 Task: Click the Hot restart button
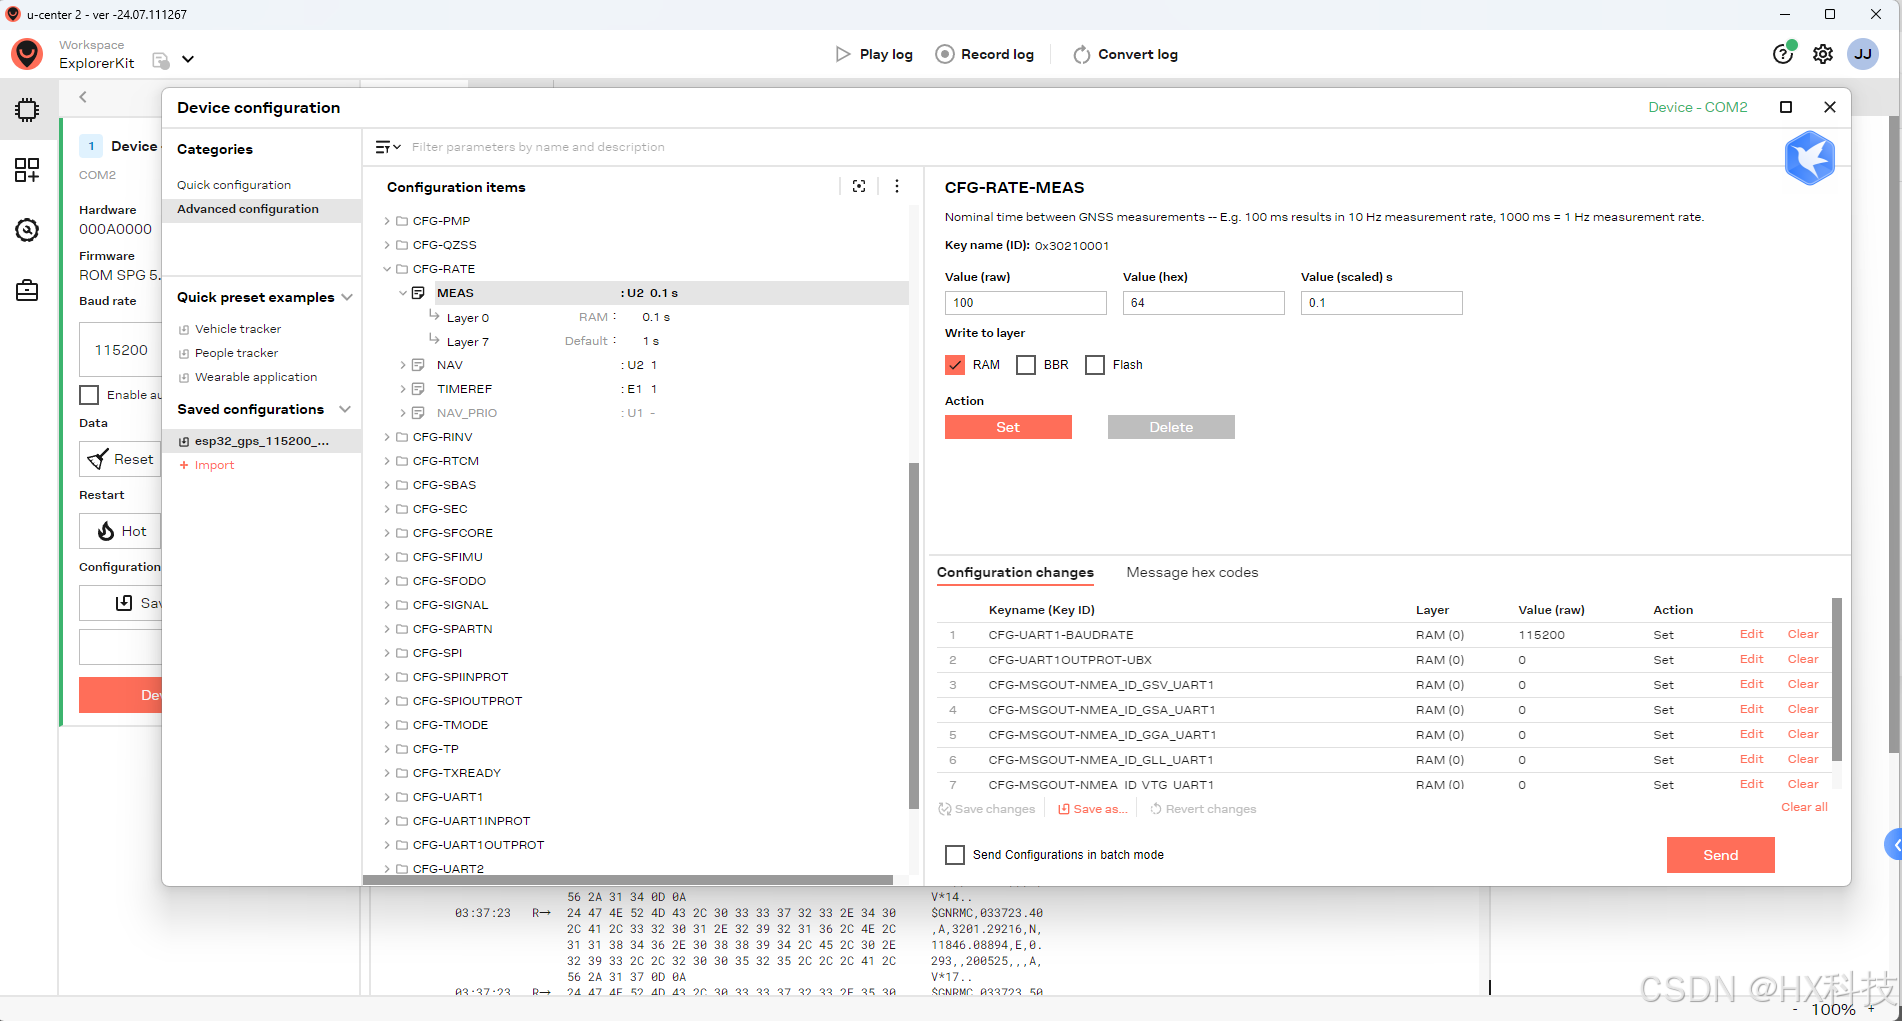(120, 531)
